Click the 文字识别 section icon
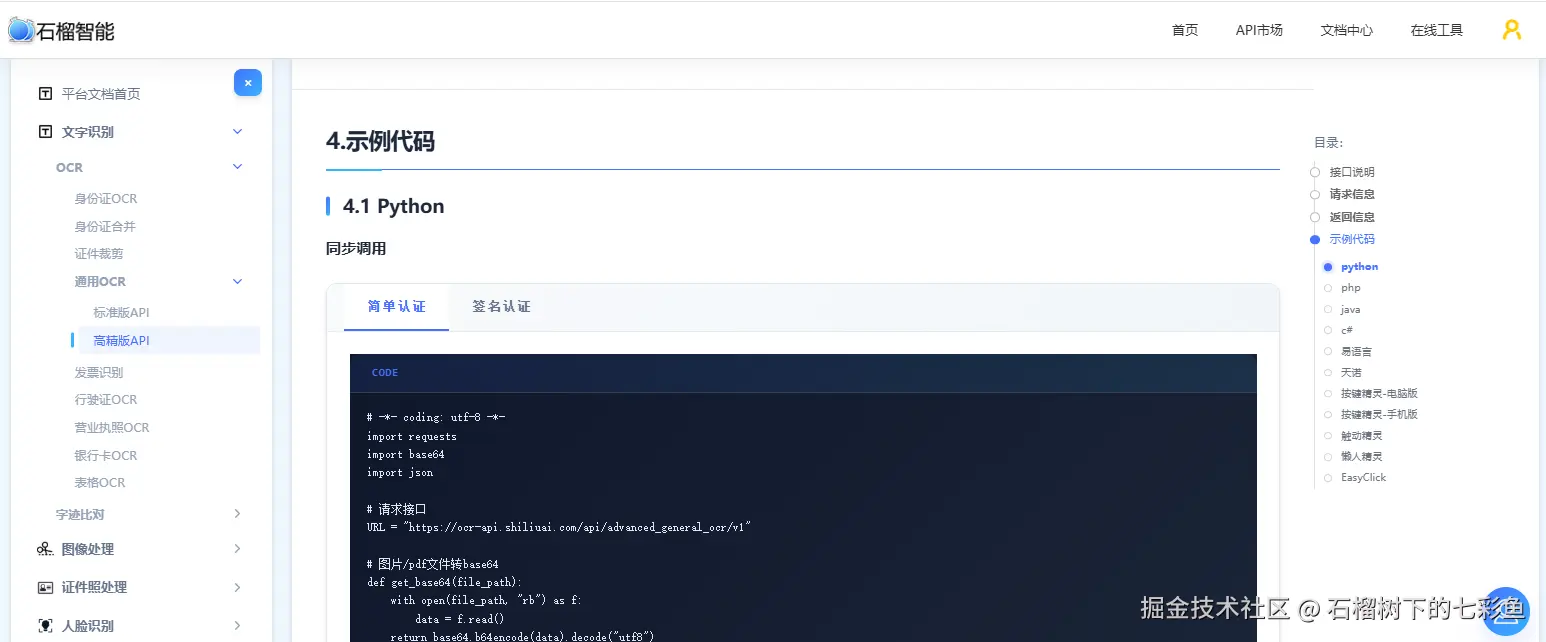The image size is (1546, 642). click(45, 132)
